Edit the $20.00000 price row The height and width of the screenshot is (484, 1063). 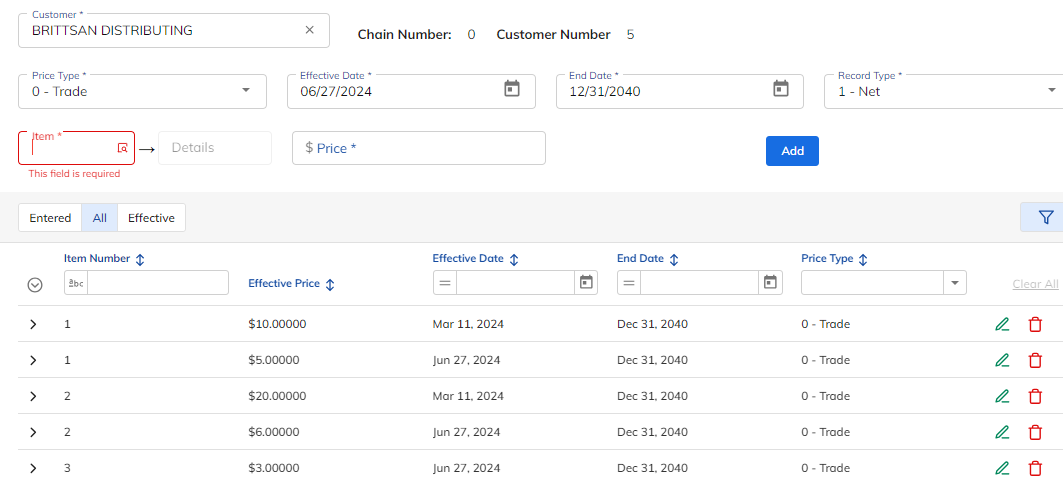1002,396
